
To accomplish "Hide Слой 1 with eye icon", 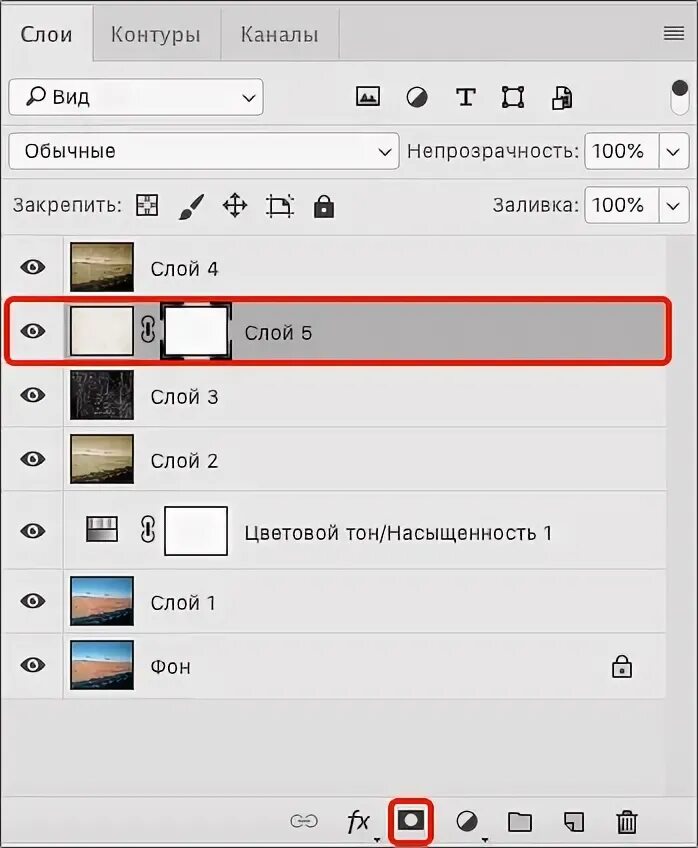I will tap(32, 601).
